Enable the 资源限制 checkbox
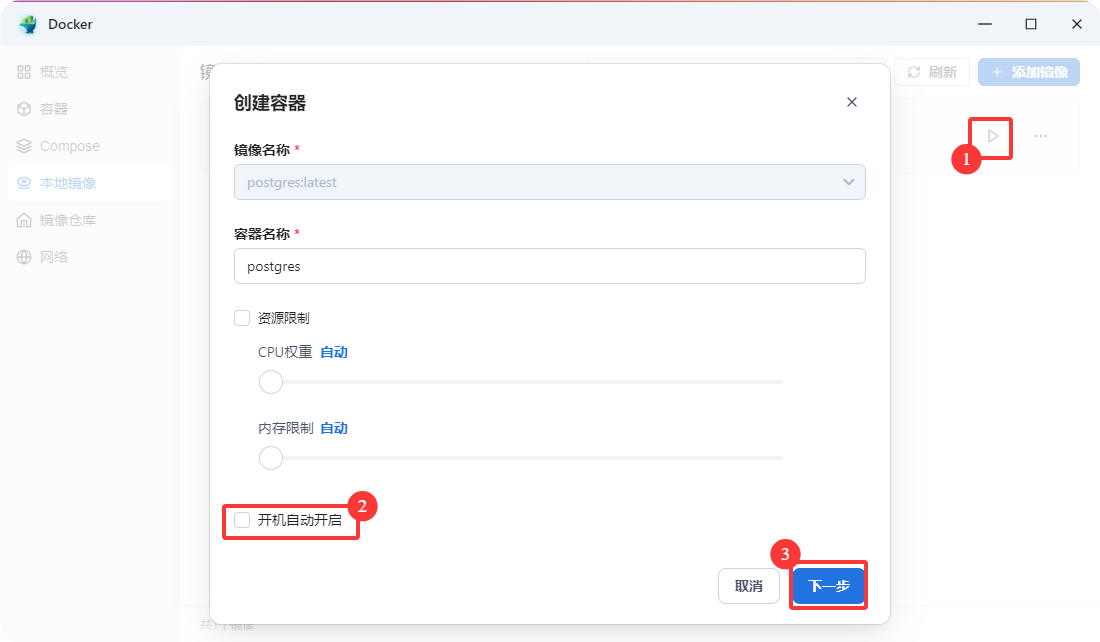 tap(242, 318)
